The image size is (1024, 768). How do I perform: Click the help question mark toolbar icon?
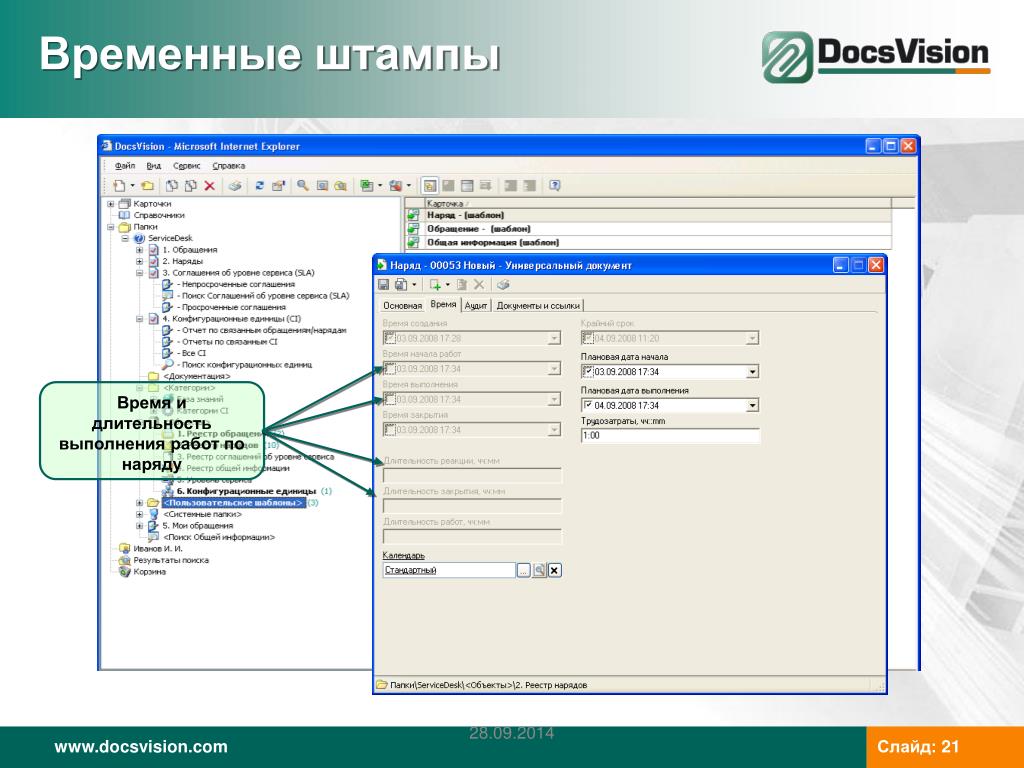(x=554, y=186)
